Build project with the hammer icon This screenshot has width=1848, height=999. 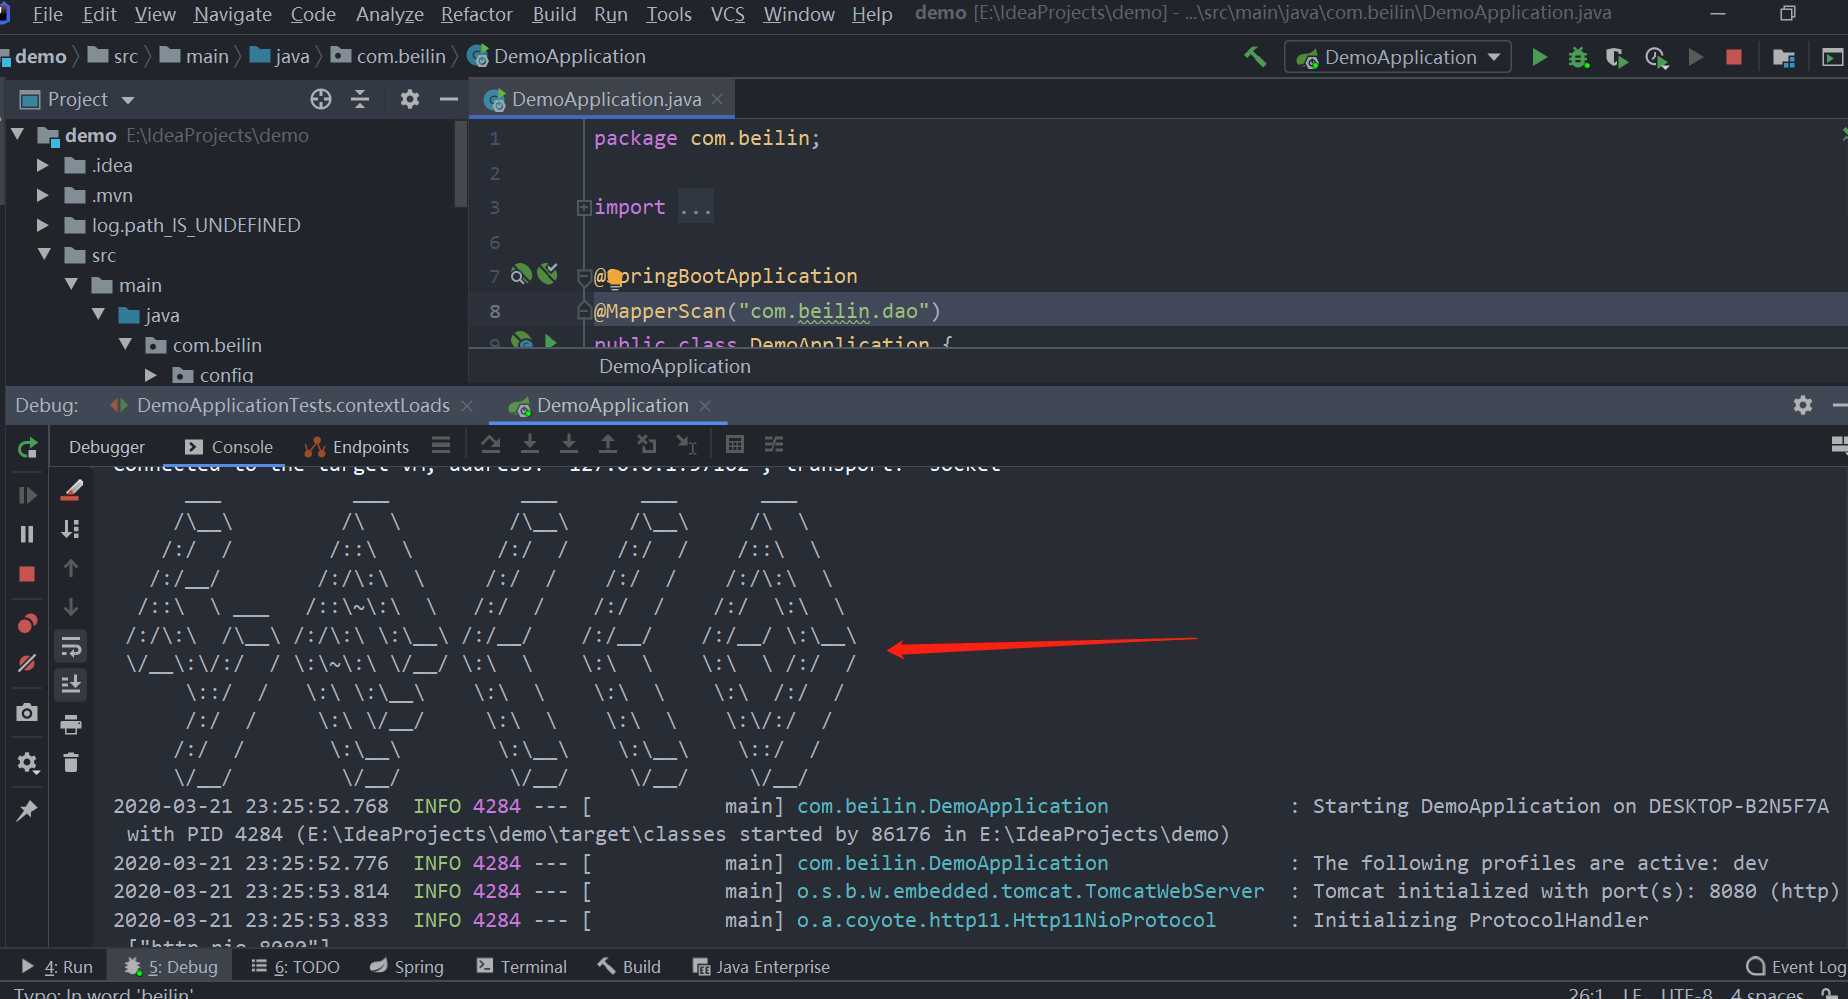point(1254,57)
